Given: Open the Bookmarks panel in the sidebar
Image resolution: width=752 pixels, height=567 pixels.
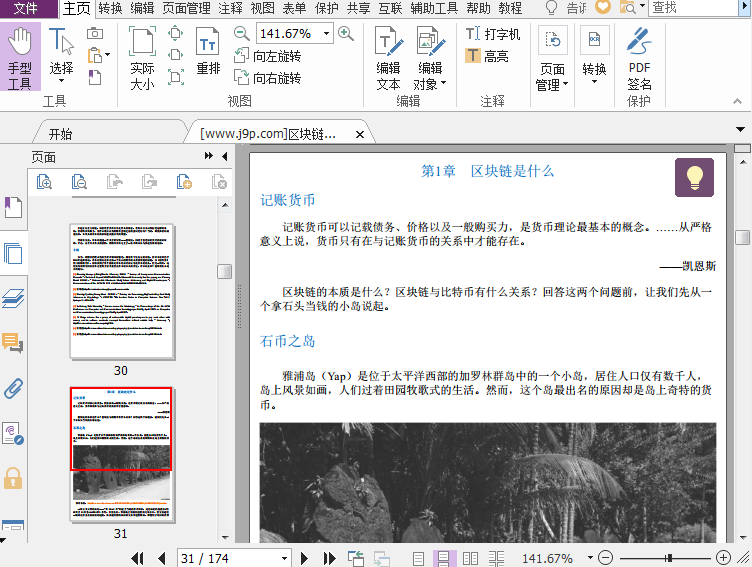Looking at the screenshot, I should click(13, 208).
